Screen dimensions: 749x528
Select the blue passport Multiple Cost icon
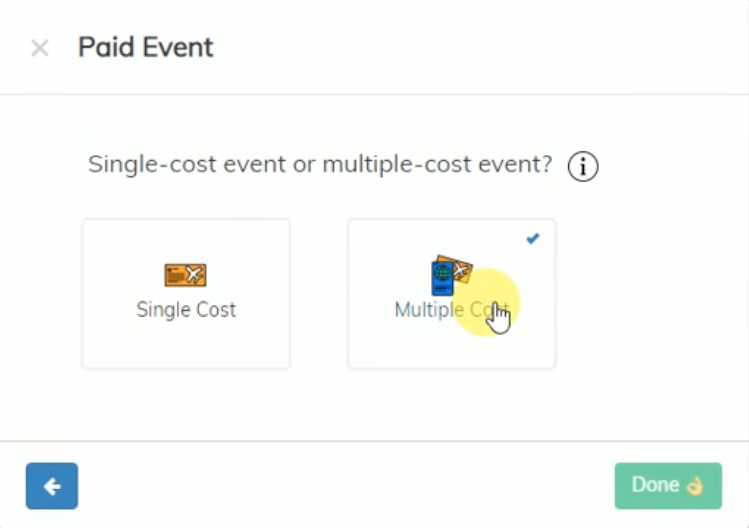tap(442, 277)
